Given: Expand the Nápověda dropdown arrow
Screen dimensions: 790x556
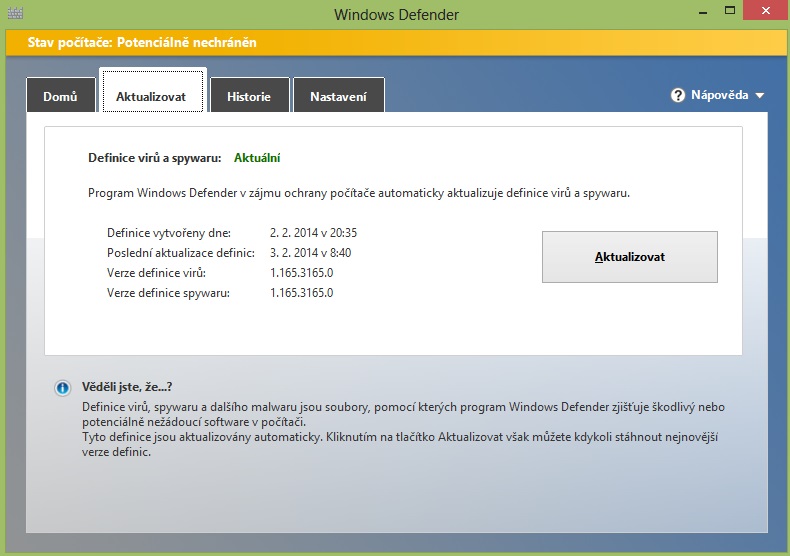Looking at the screenshot, I should (760, 95).
